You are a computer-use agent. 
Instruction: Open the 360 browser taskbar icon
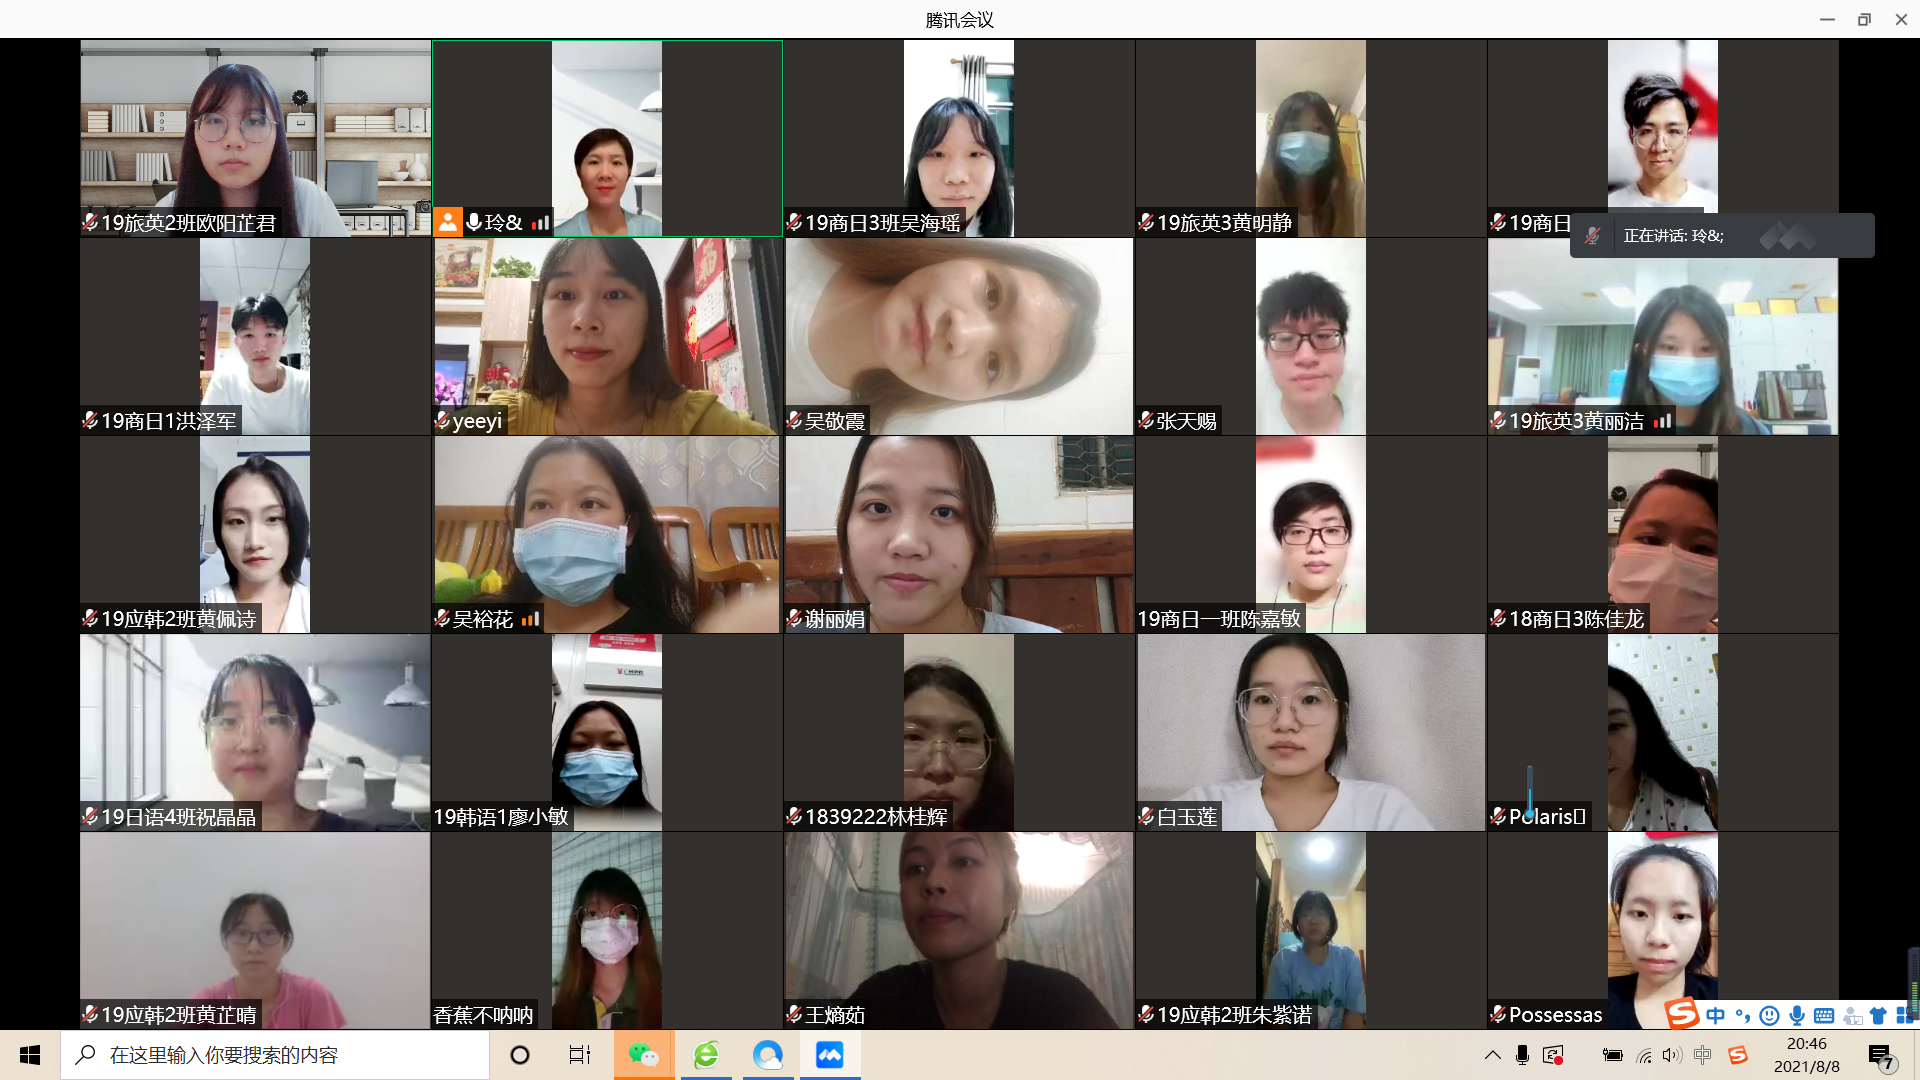707,1055
